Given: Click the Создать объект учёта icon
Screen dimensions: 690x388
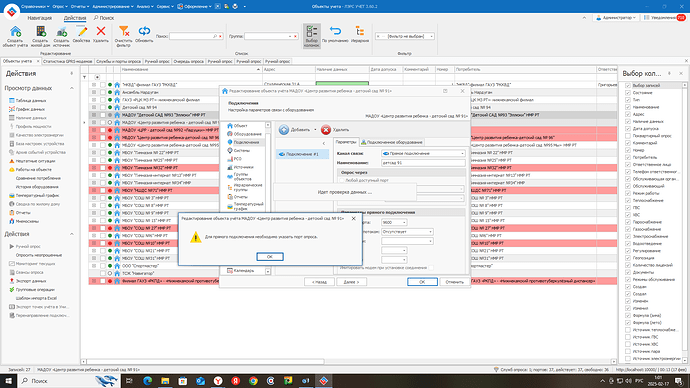Looking at the screenshot, I should 15,32.
